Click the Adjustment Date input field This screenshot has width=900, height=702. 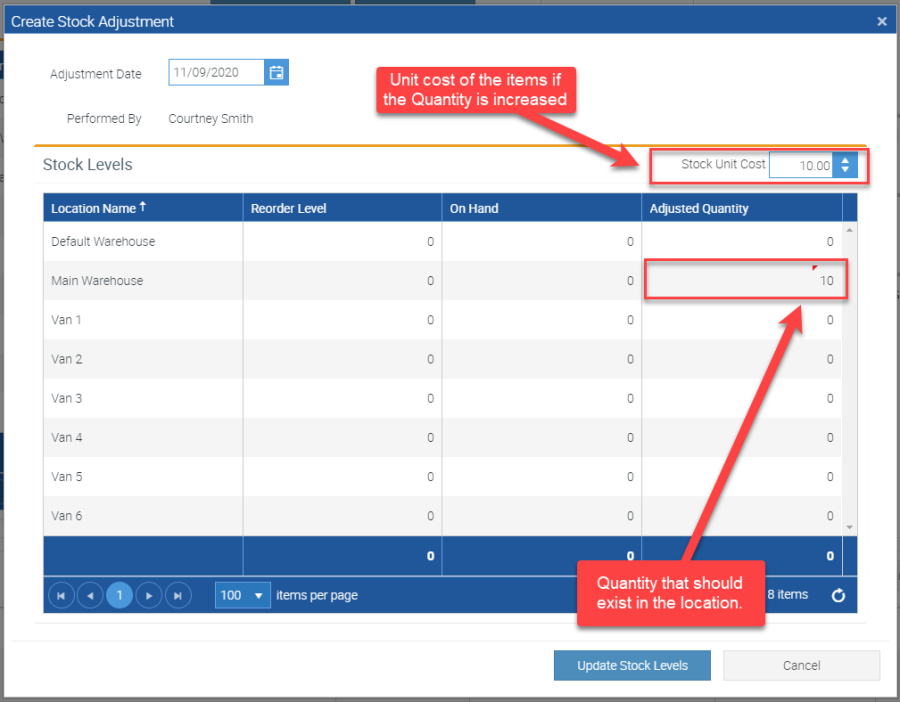(x=216, y=72)
